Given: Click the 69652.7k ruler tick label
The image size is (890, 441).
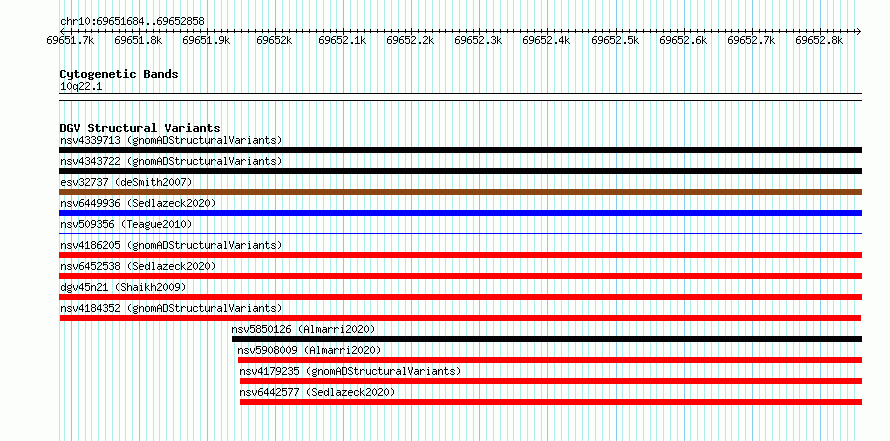Looking at the screenshot, I should click(x=751, y=41).
